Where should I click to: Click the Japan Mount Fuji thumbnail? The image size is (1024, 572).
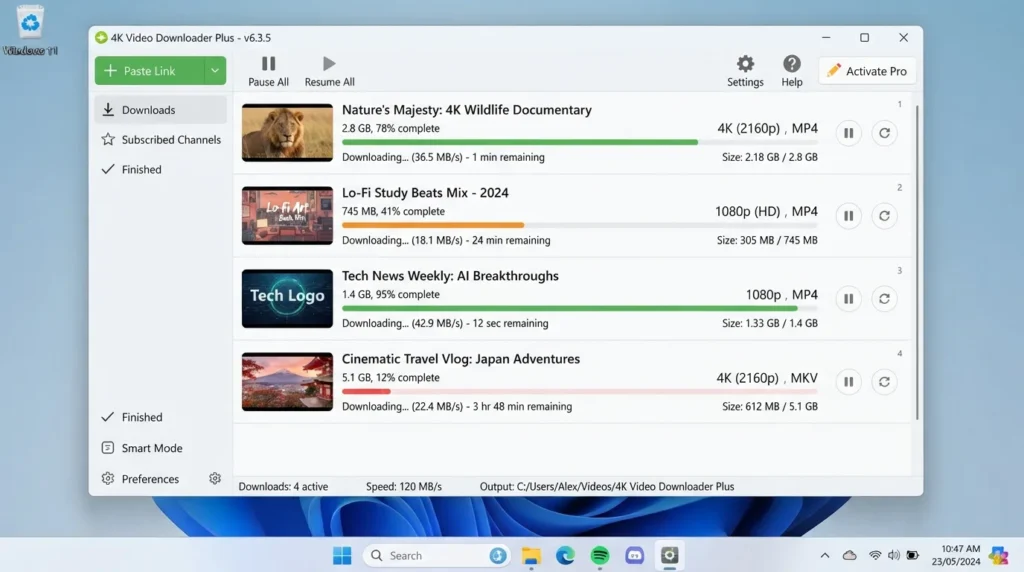click(x=287, y=381)
